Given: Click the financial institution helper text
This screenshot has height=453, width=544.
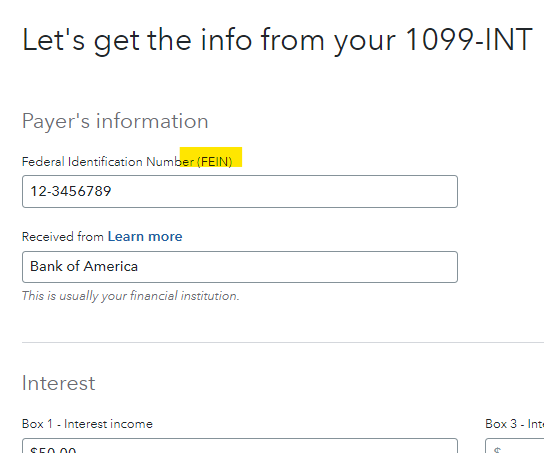Looking at the screenshot, I should pos(130,296).
